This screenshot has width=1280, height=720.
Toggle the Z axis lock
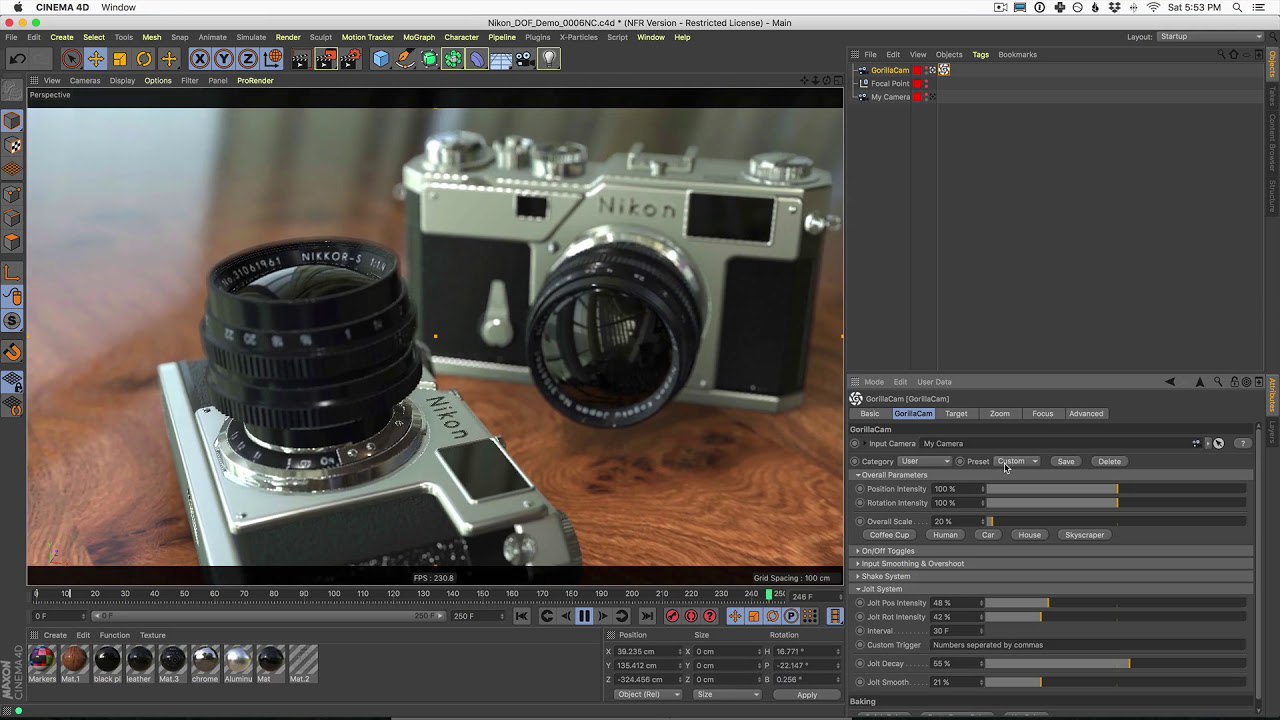tap(248, 59)
